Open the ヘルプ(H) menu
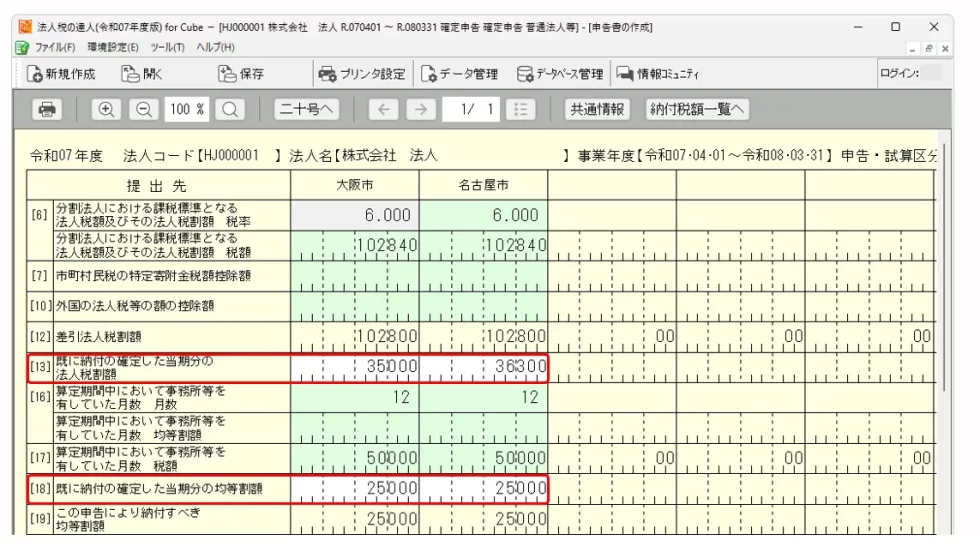980x546 pixels. (x=215, y=47)
